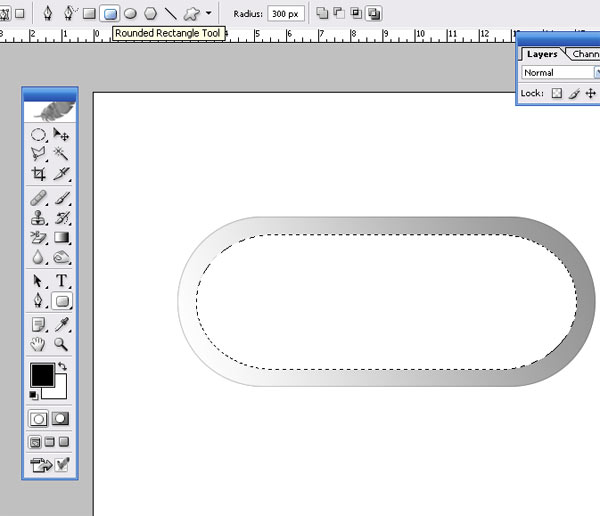Pick the Blur tool
The height and width of the screenshot is (516, 600).
(38, 257)
